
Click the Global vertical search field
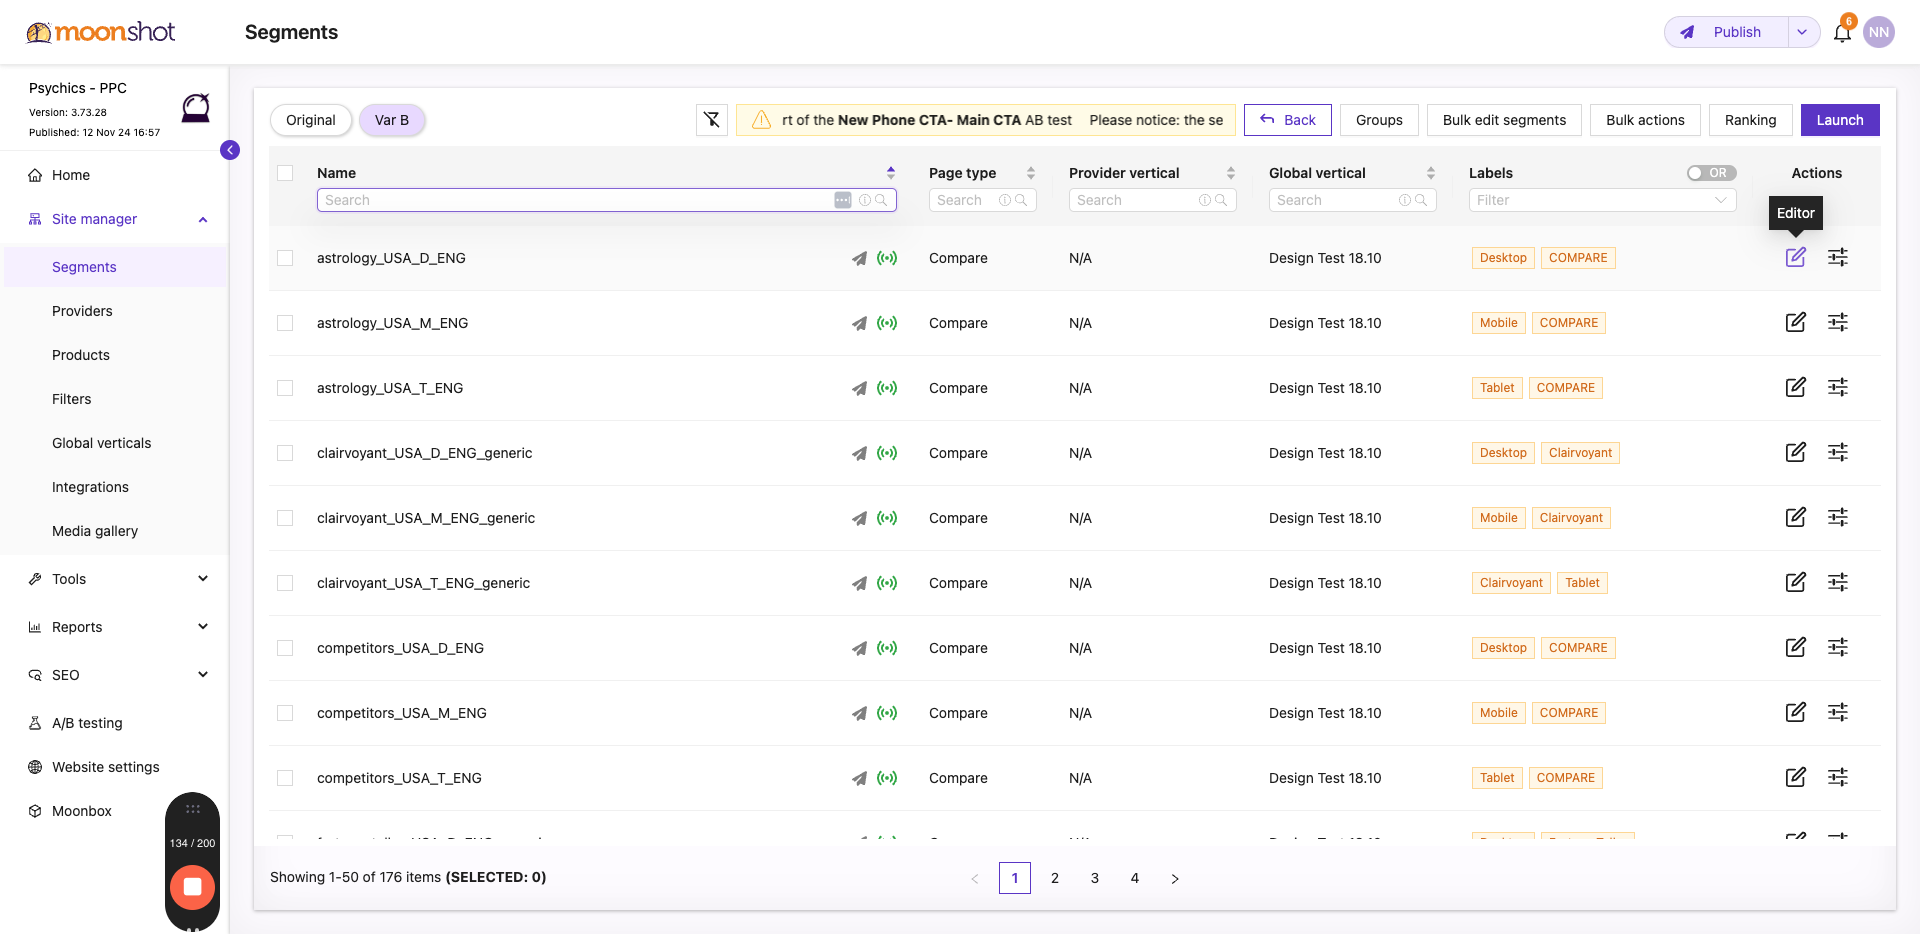click(x=1352, y=200)
